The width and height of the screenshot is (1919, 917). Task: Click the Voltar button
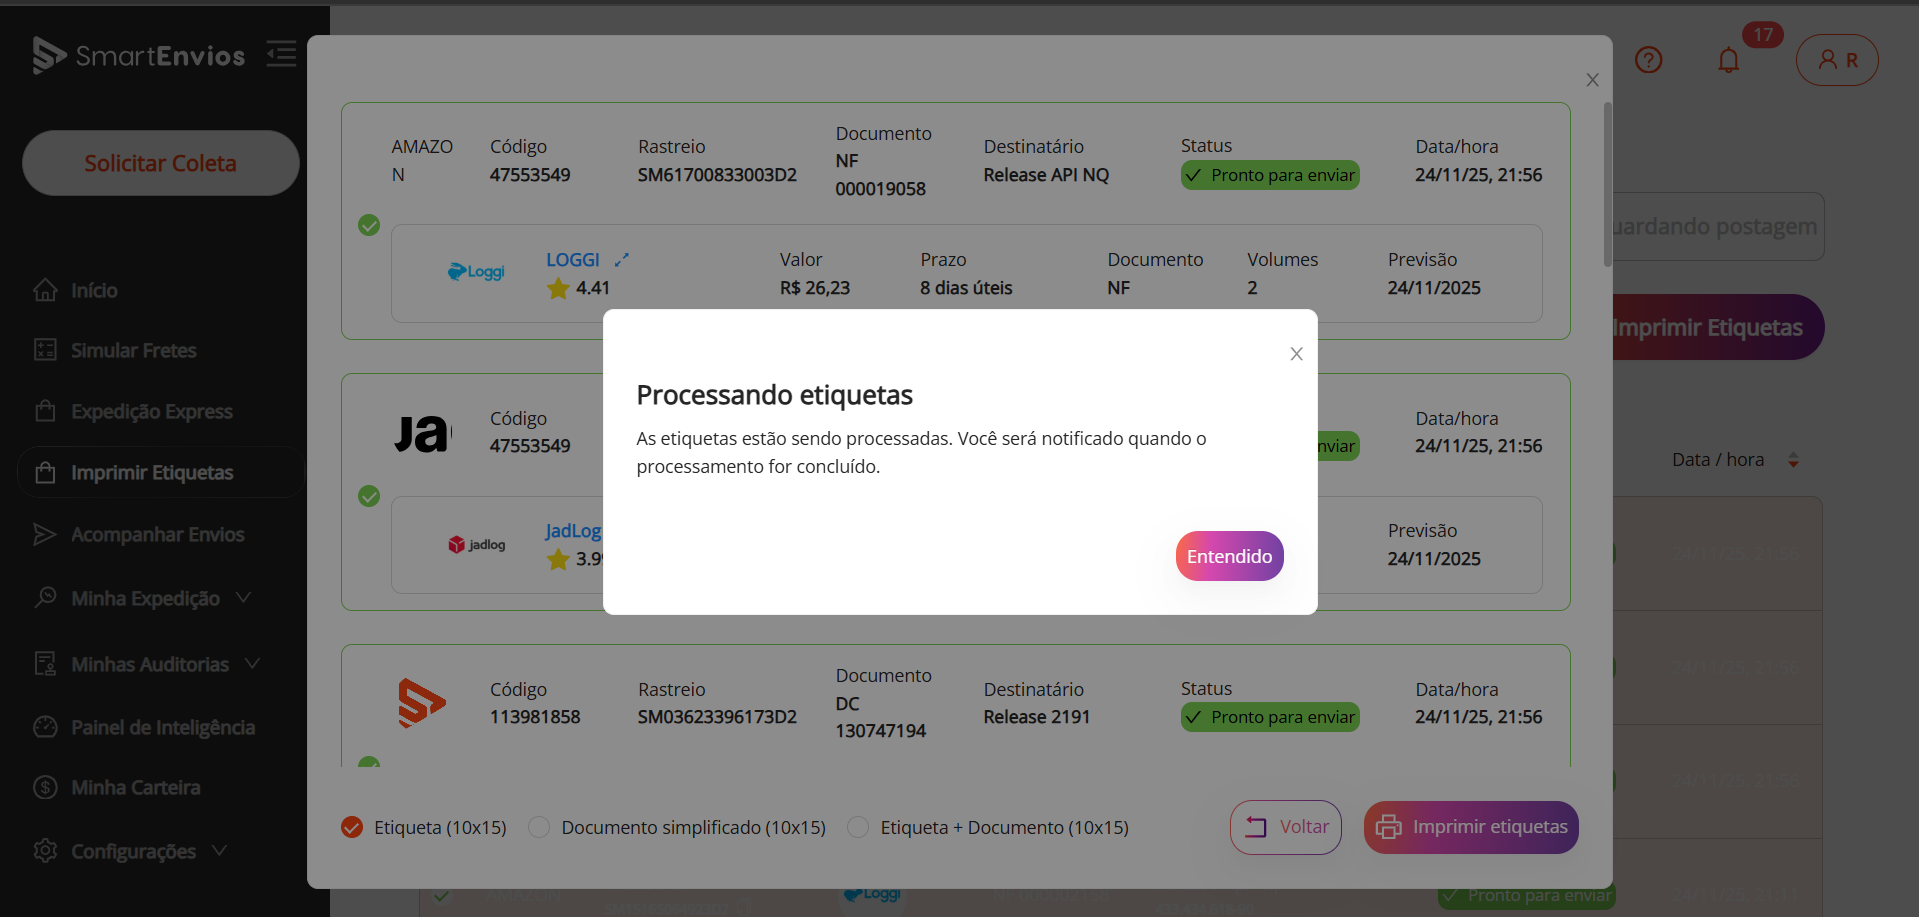coord(1285,827)
